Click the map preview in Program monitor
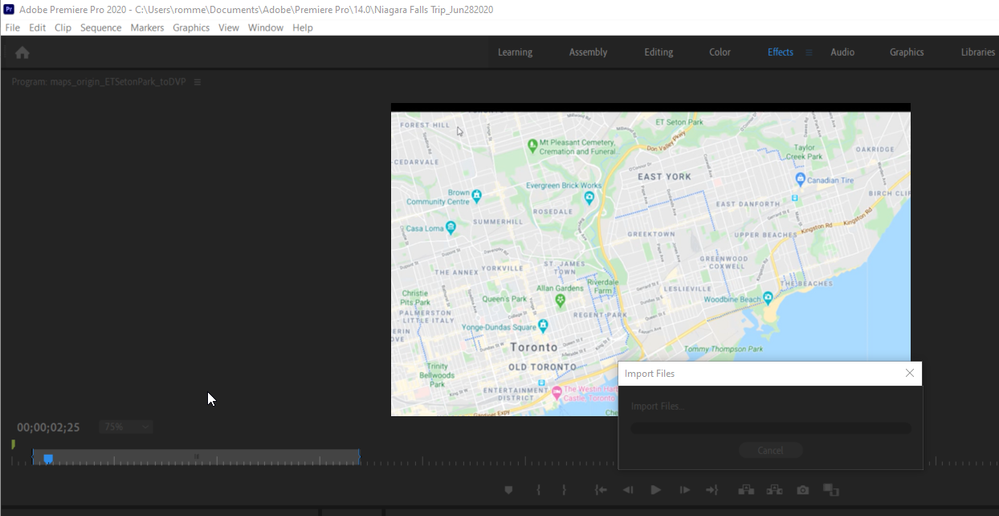 [650, 259]
